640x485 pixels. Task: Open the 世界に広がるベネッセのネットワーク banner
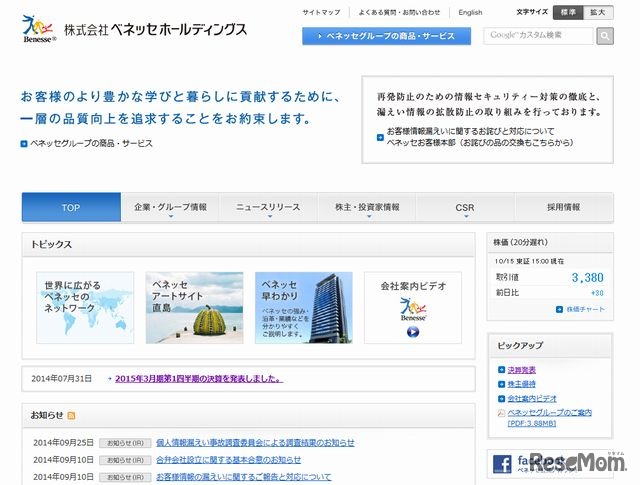(x=85, y=308)
